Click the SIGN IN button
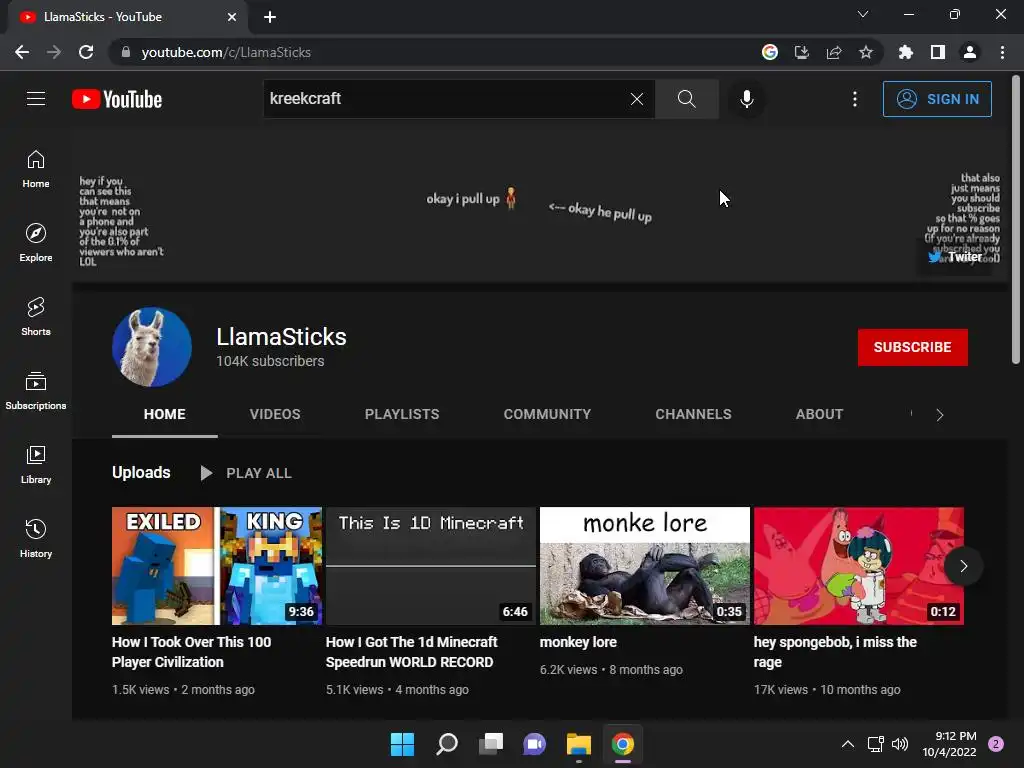The height and width of the screenshot is (768, 1024). 937,99
